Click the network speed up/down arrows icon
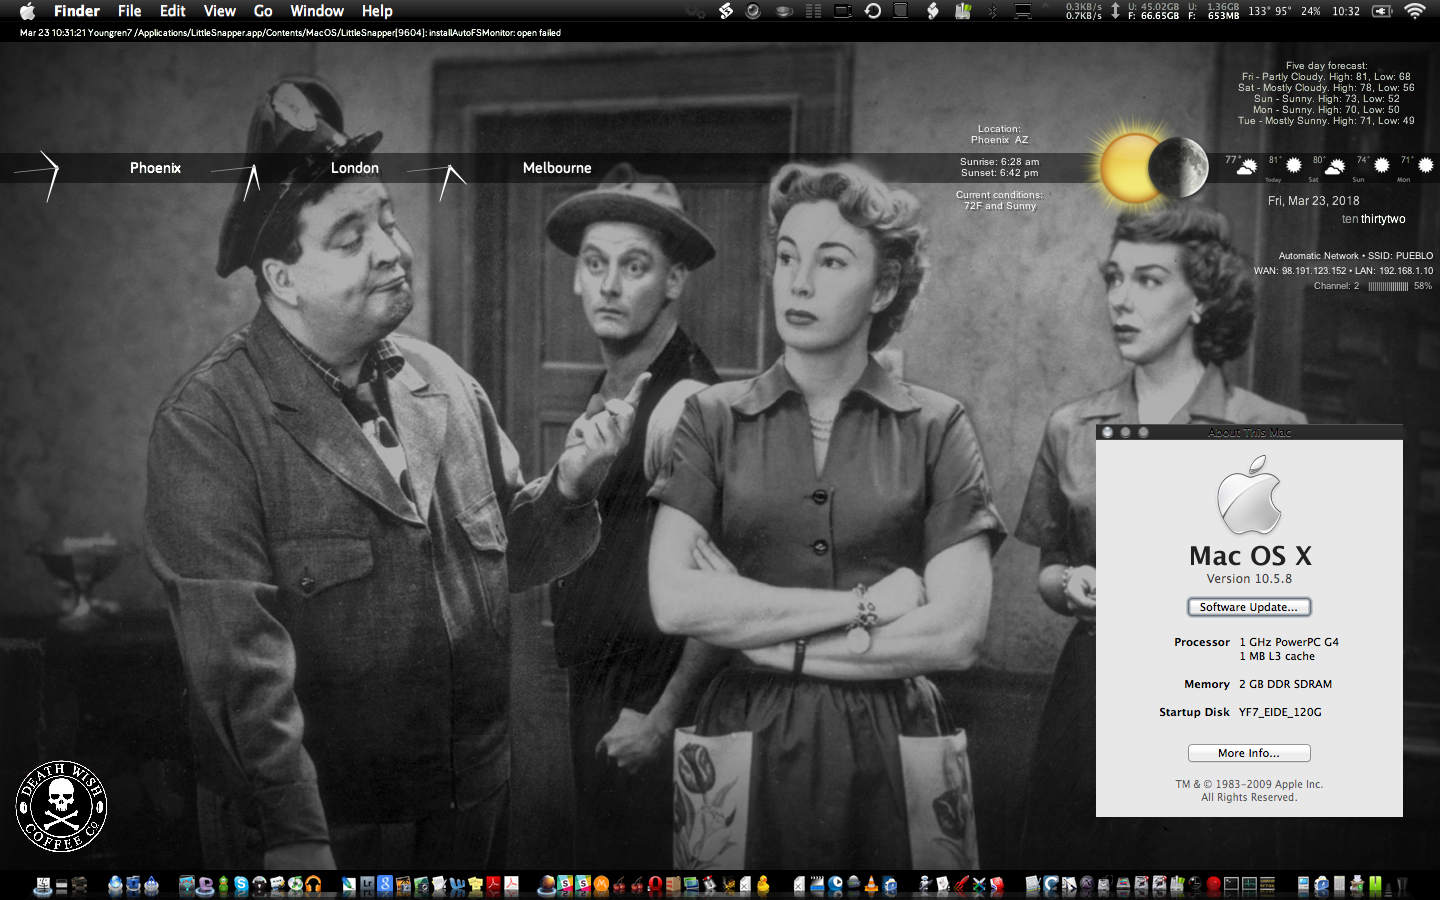 click(x=1115, y=11)
